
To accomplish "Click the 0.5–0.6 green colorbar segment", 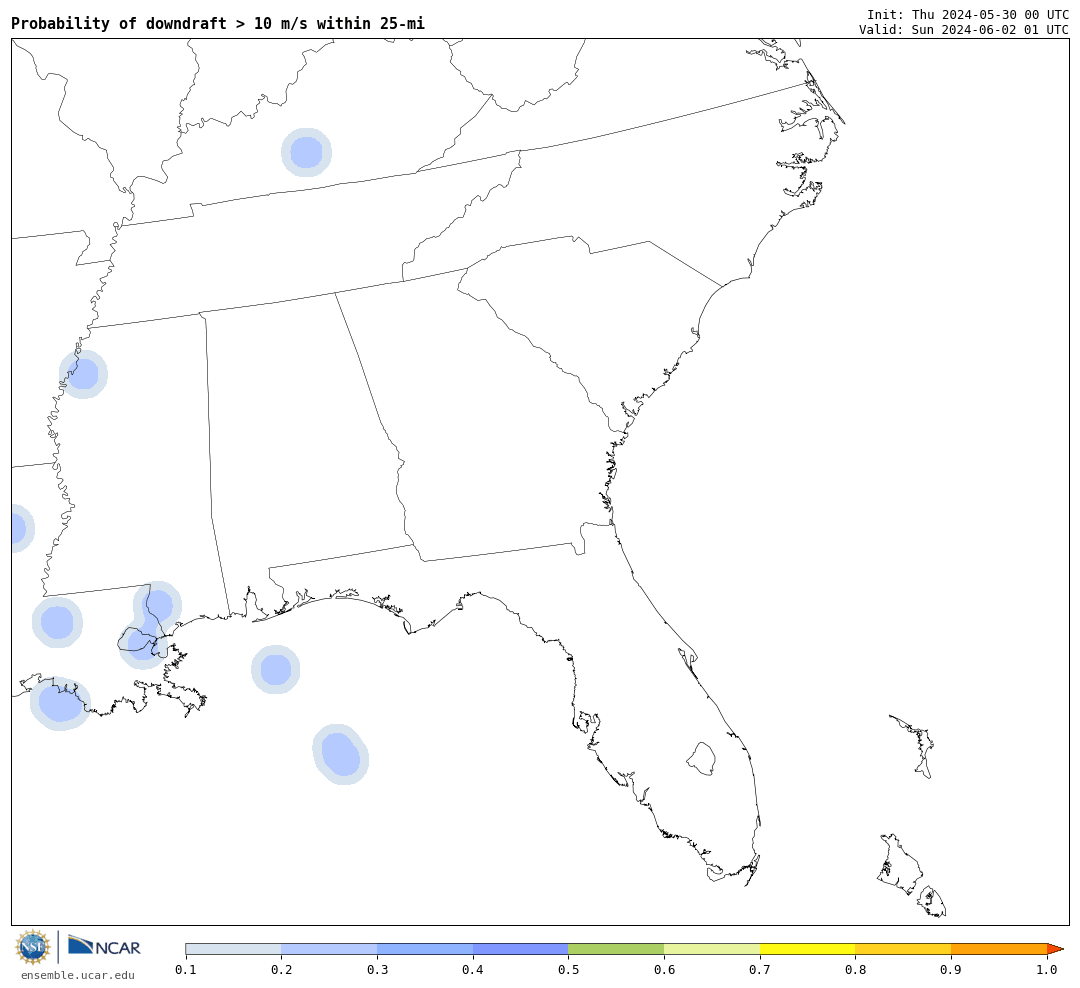I will click(616, 949).
